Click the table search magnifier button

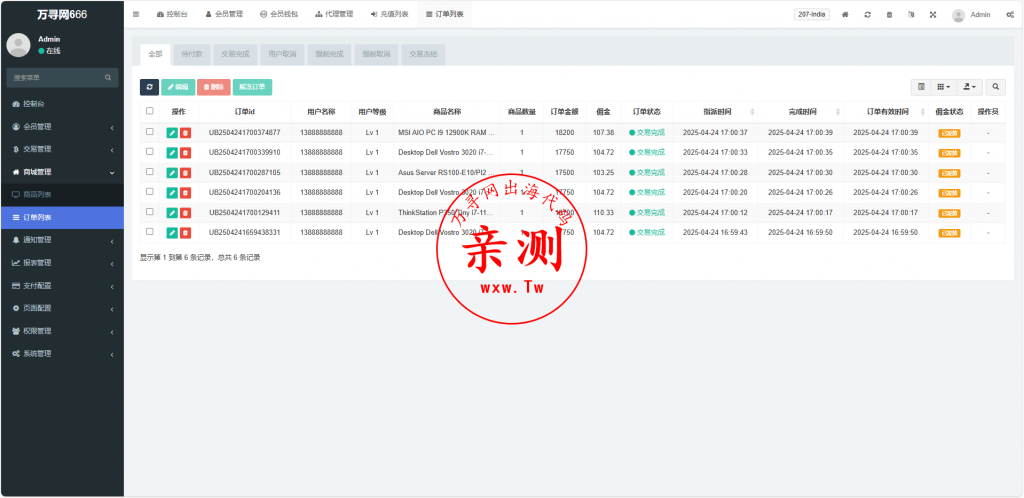(995, 87)
